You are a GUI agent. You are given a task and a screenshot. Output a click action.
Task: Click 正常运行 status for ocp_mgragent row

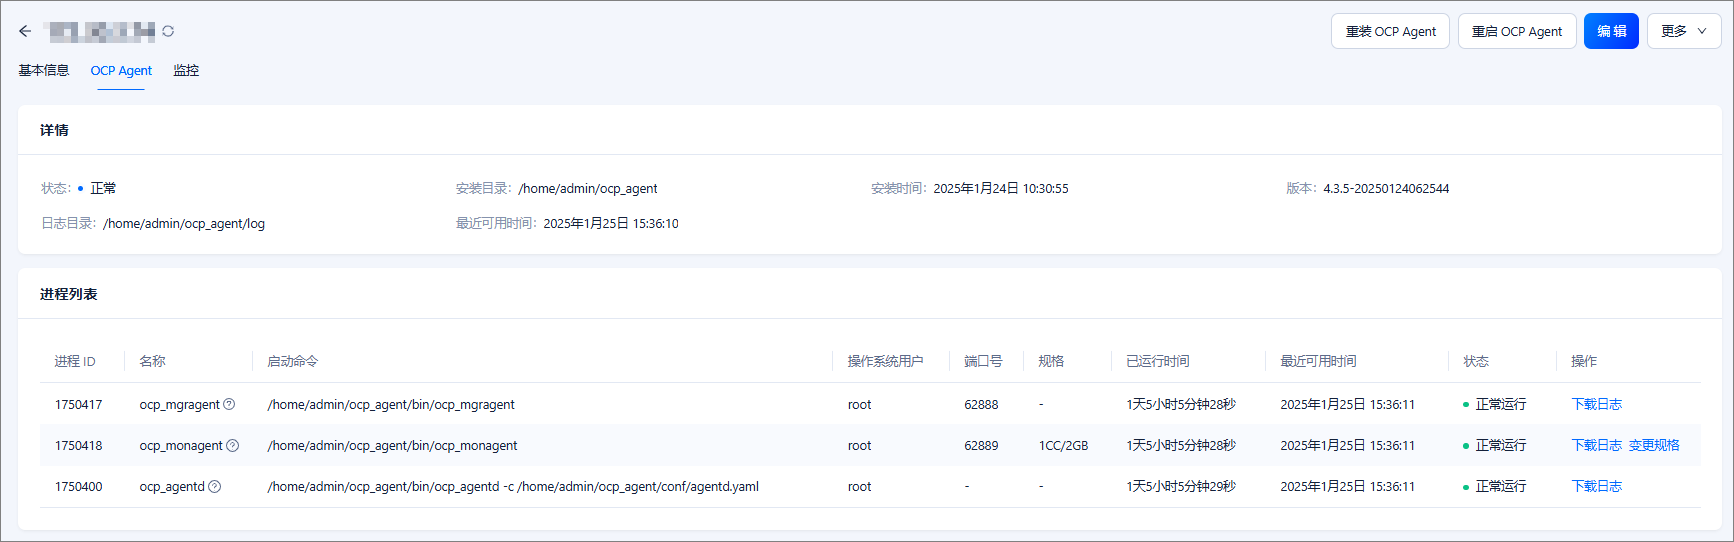[x=1501, y=404]
